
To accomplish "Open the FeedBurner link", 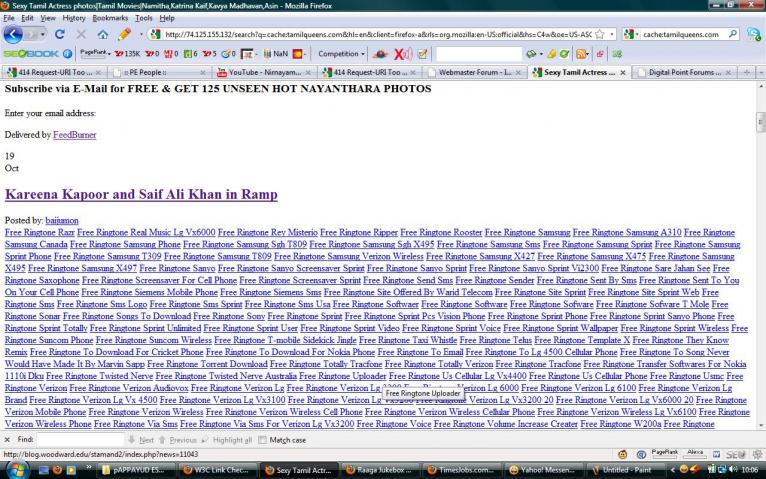I will [74, 135].
